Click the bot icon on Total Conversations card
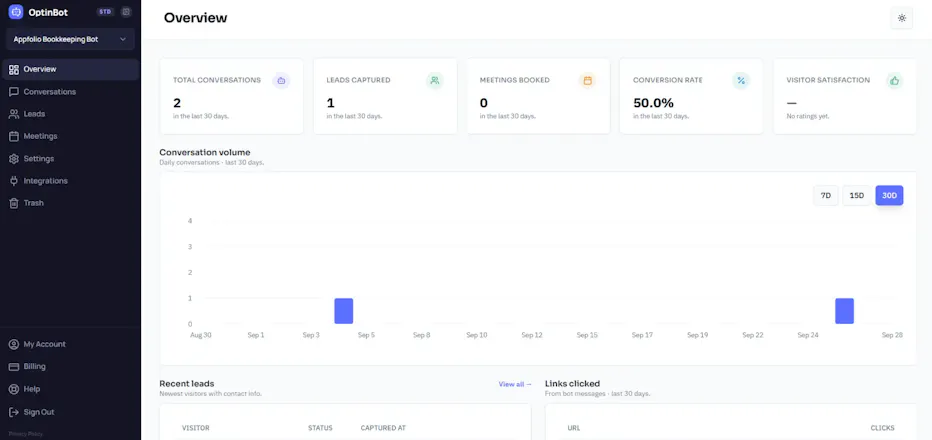Image resolution: width=932 pixels, height=440 pixels. [x=281, y=80]
